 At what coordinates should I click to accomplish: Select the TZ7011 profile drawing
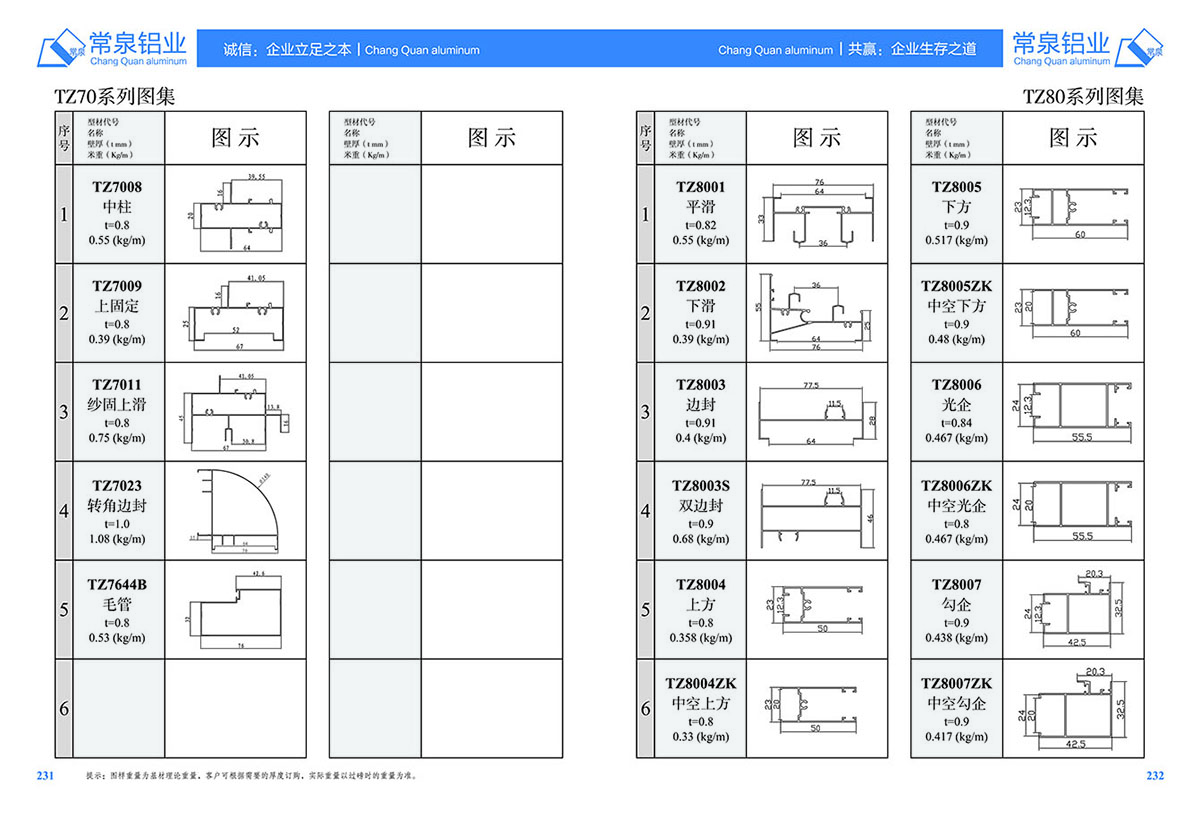click(236, 411)
